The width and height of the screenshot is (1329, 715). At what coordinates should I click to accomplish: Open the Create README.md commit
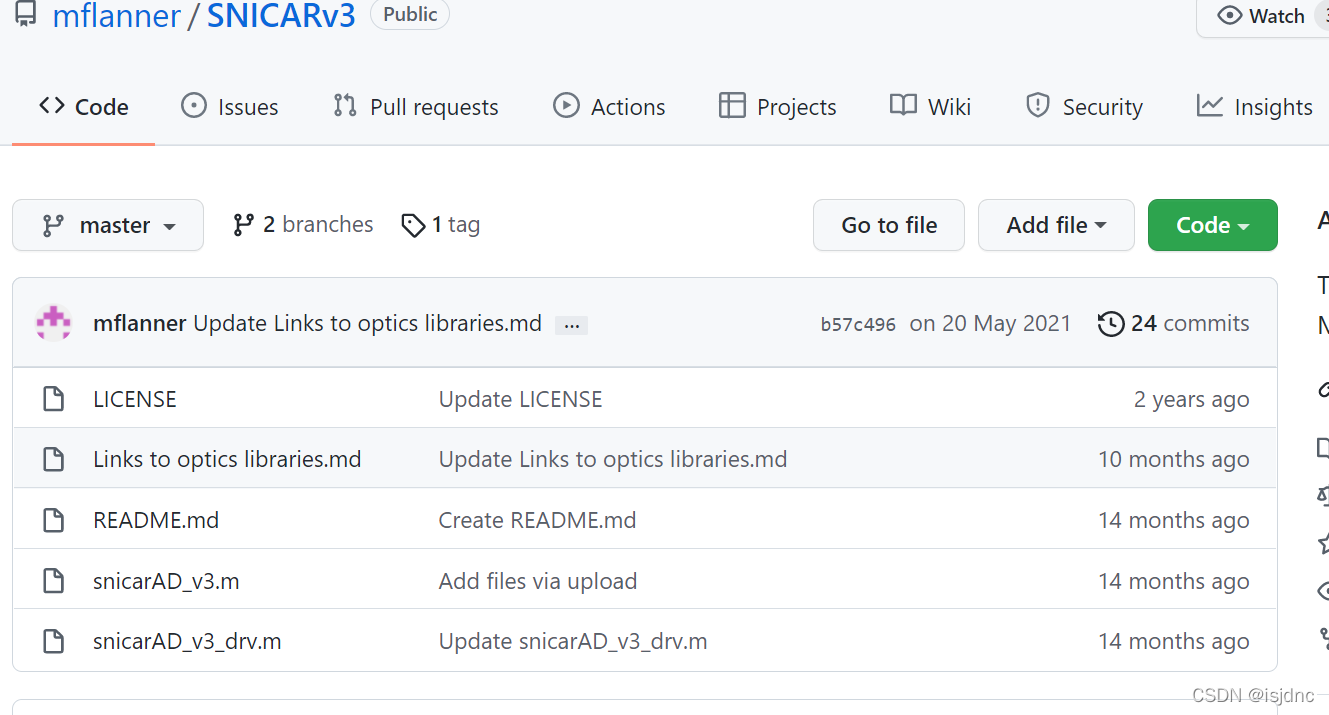click(x=537, y=520)
